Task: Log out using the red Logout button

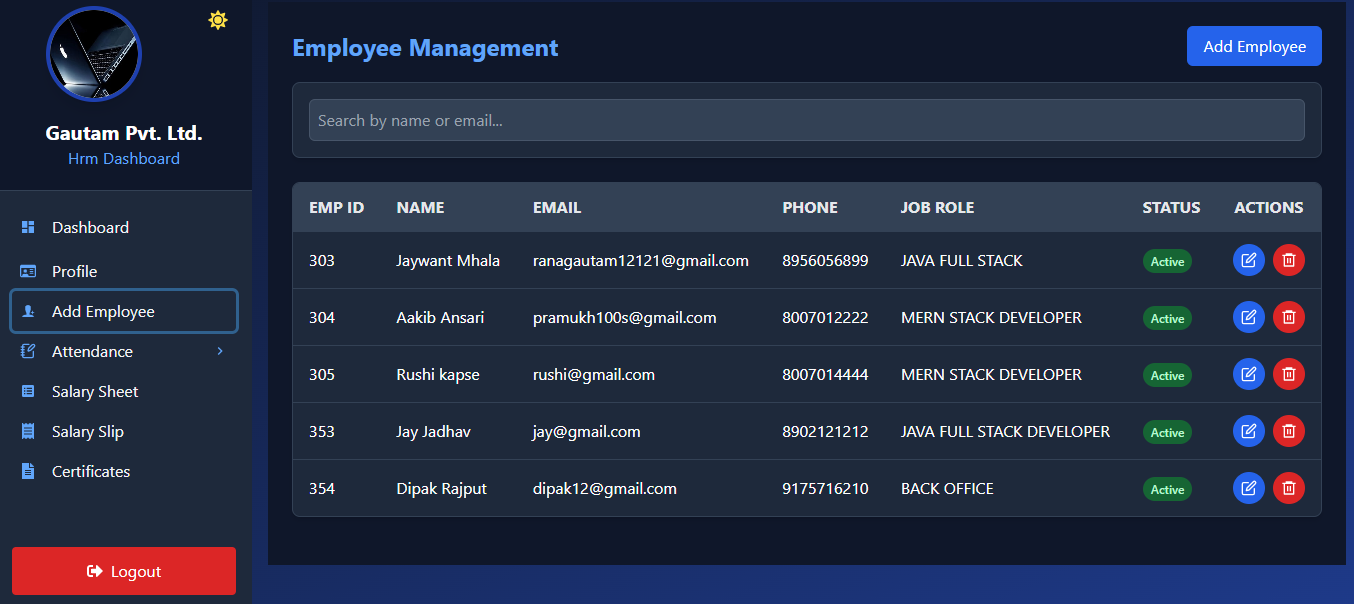Action: coord(124,571)
